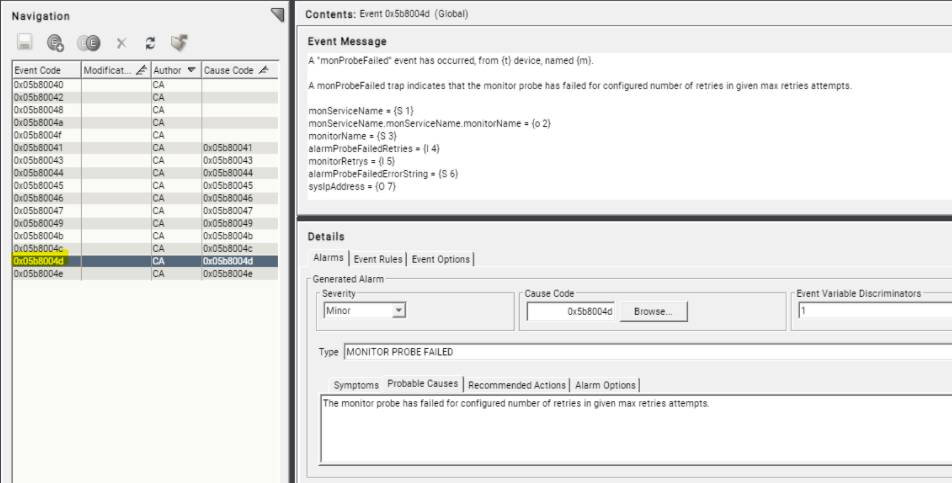Click the Event Variable Discriminators field
Image resolution: width=952 pixels, height=483 pixels.
click(875, 311)
